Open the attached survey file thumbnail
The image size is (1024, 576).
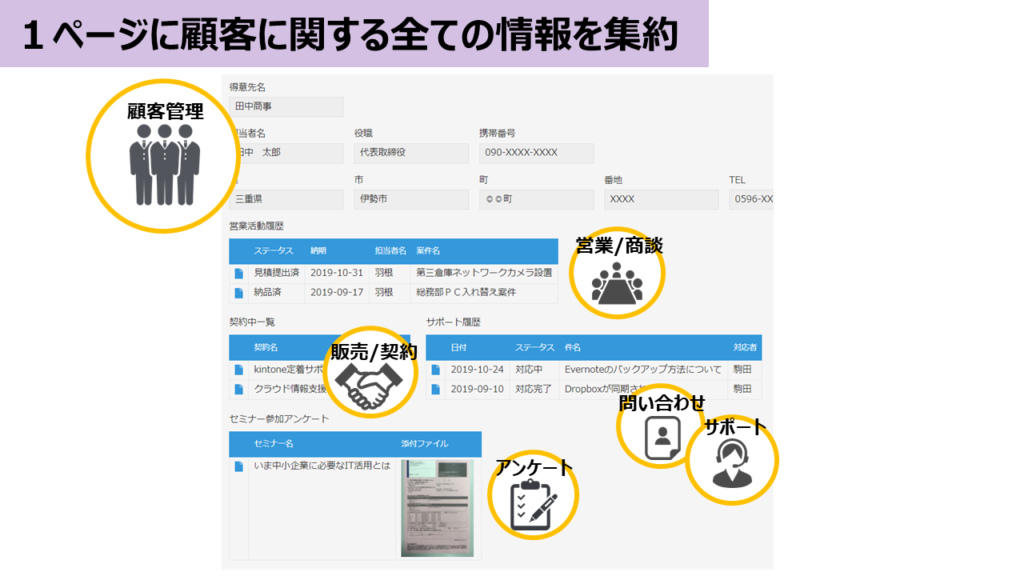click(437, 507)
